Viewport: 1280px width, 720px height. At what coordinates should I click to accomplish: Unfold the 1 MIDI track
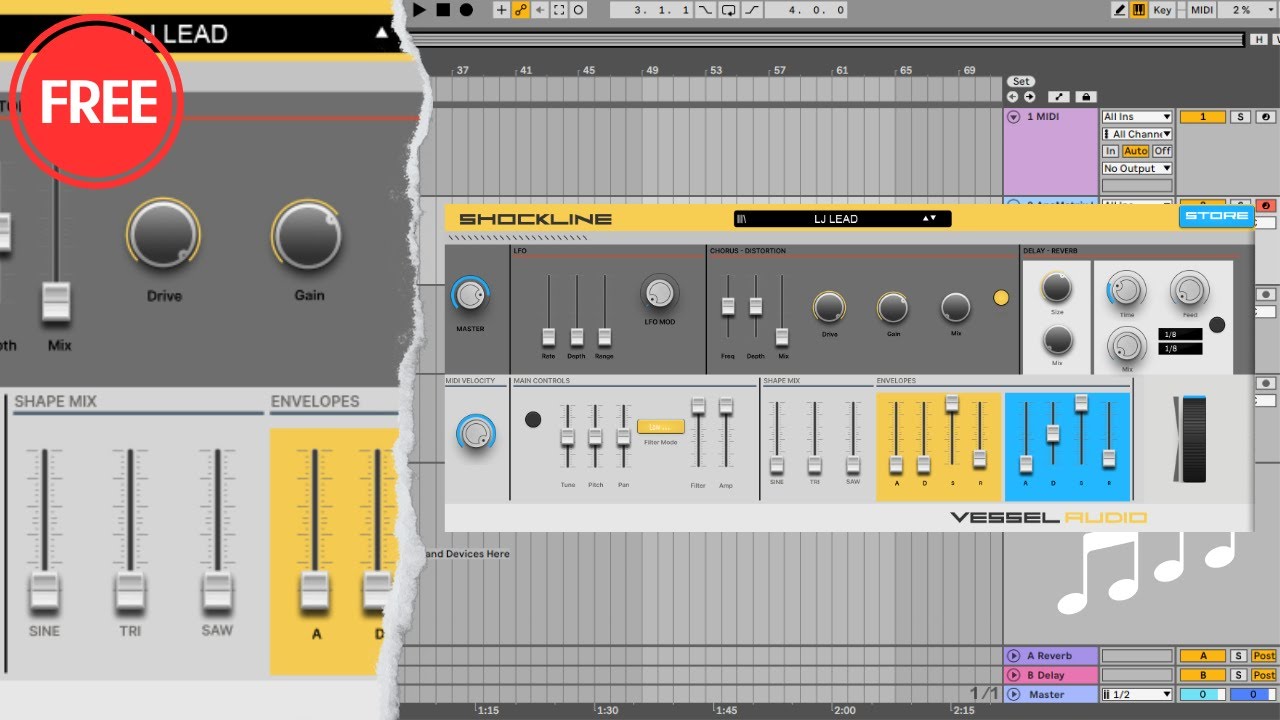(x=1013, y=117)
